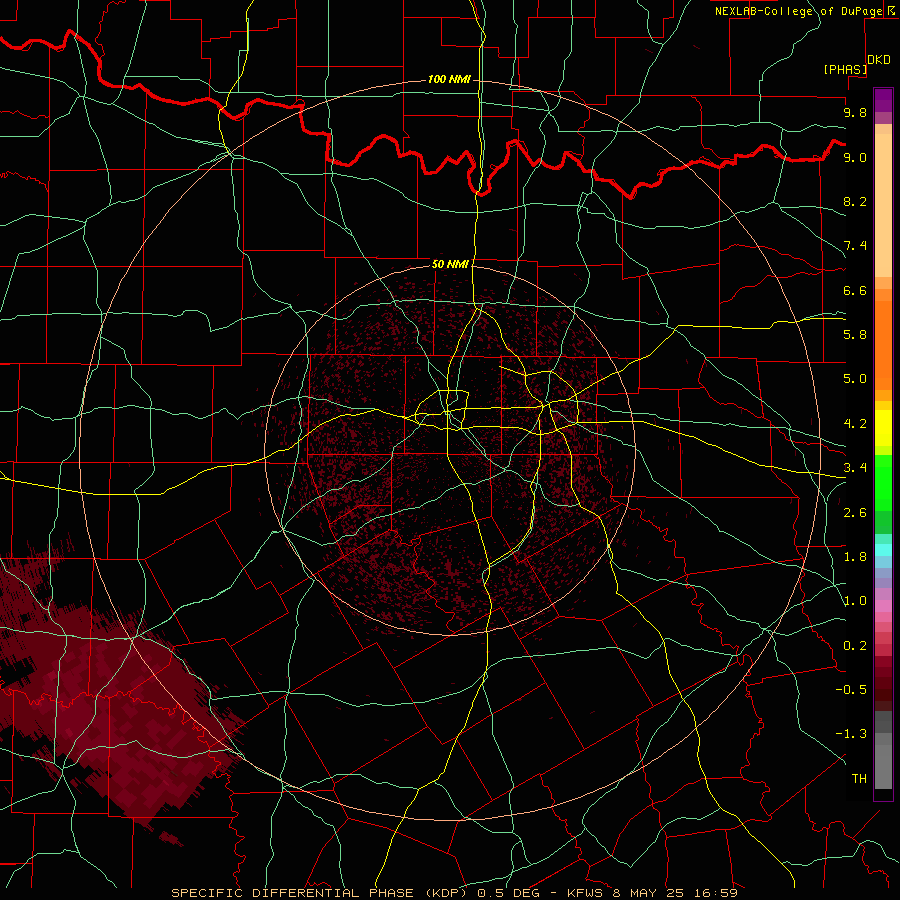Viewport: 900px width, 900px height.
Task: Click the 4.2 value on the color scale
Action: (x=855, y=424)
